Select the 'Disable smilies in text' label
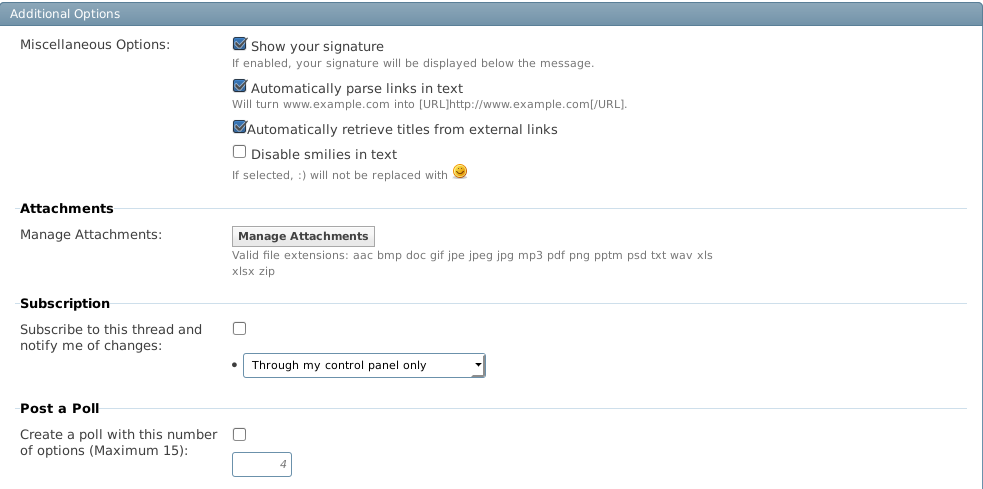The image size is (983, 489). 324,154
